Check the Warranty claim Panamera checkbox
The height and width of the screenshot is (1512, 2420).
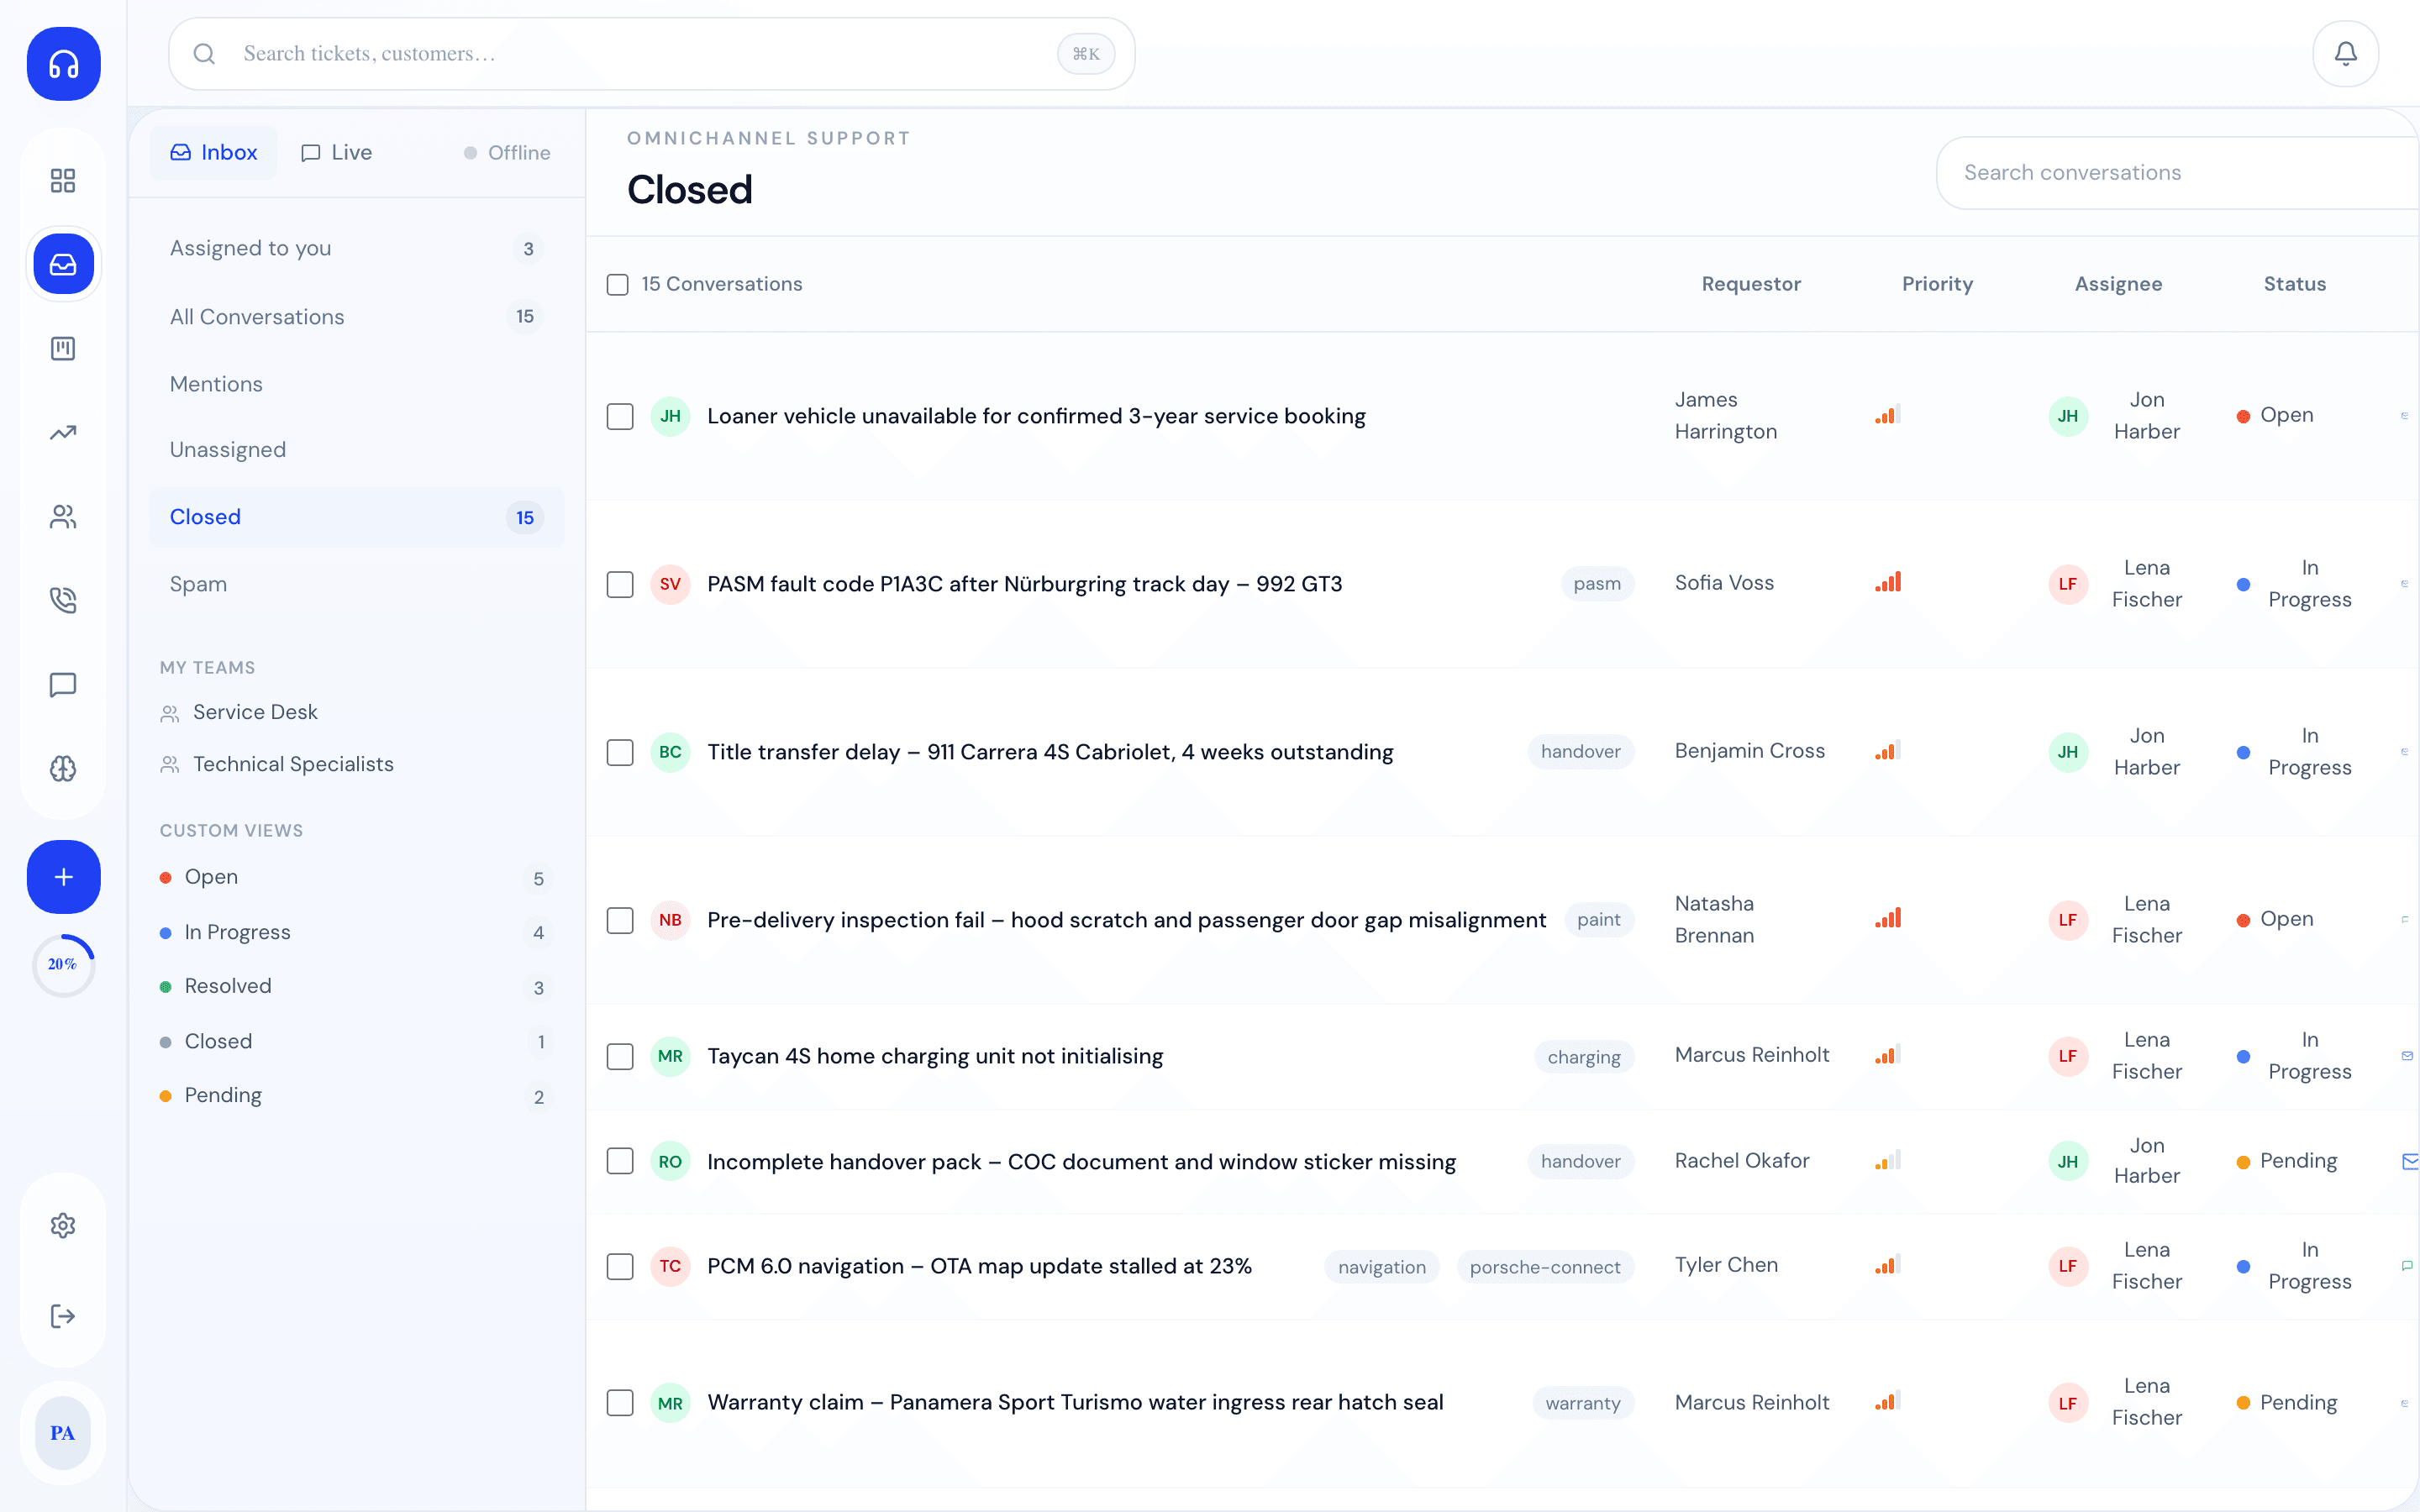click(x=620, y=1402)
